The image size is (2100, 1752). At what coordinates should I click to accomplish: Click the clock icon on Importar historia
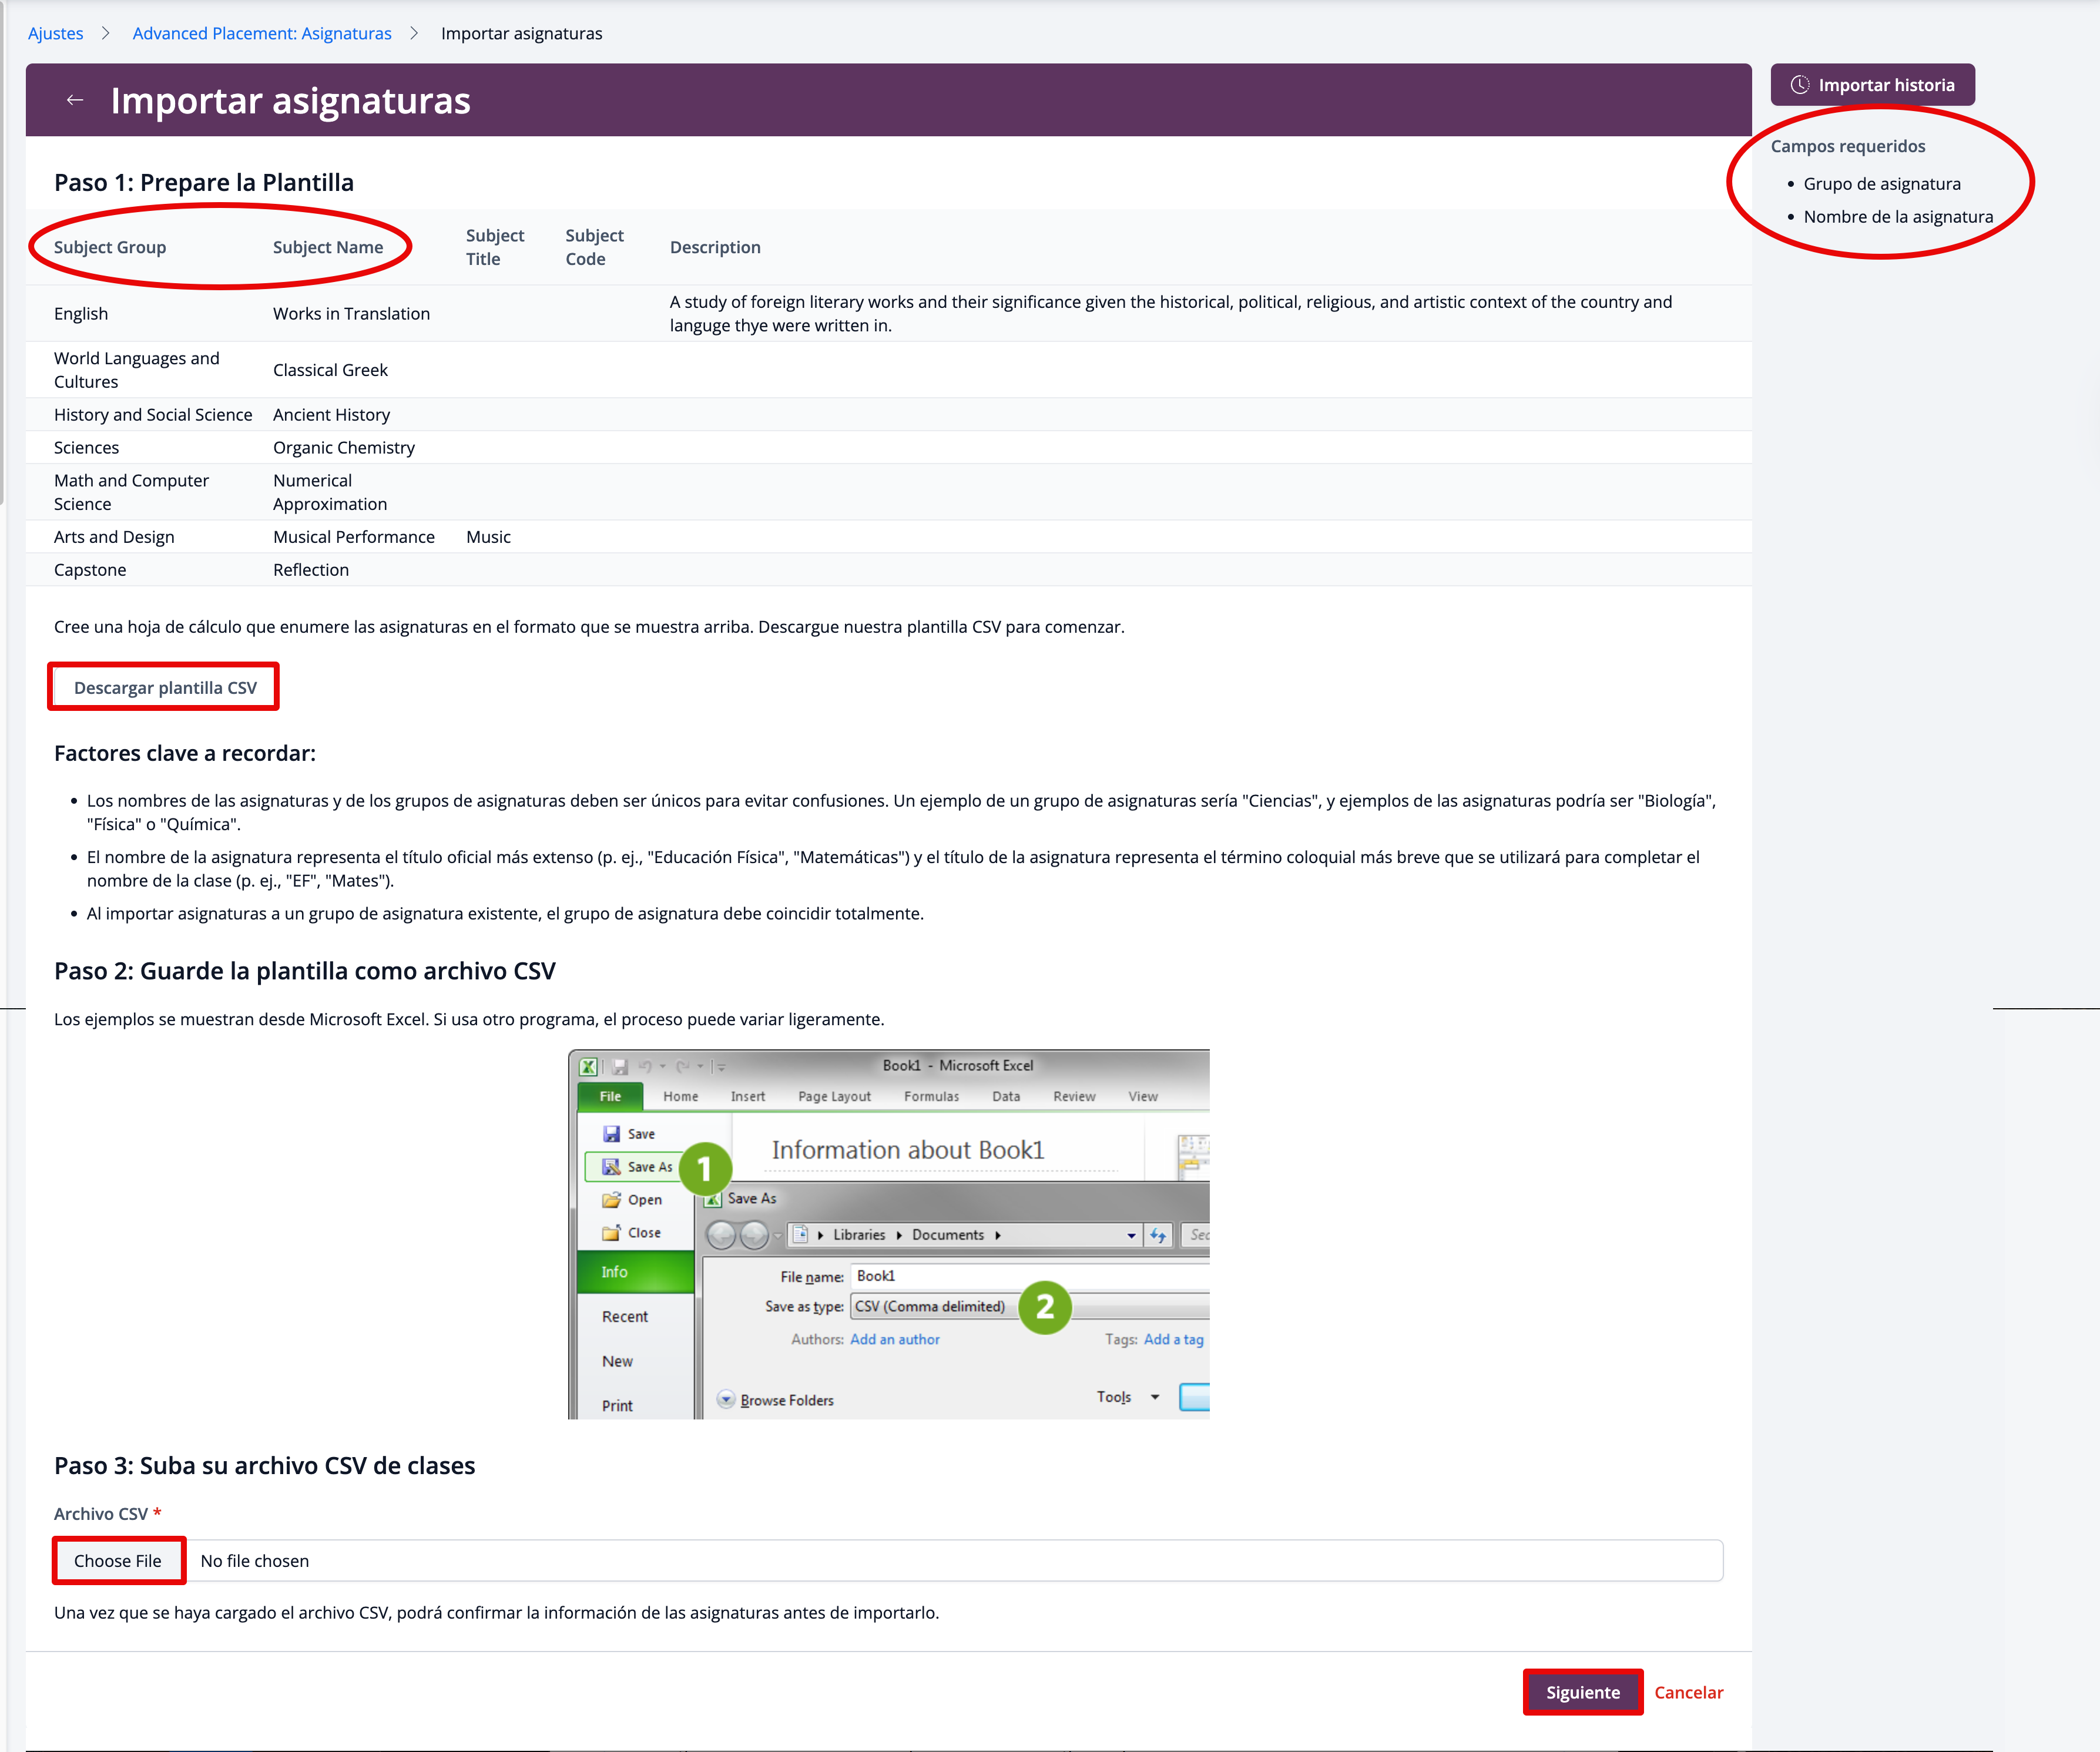(x=1799, y=85)
